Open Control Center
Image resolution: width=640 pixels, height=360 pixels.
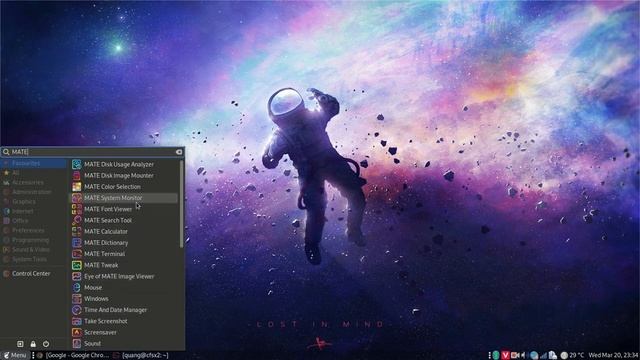[33, 273]
